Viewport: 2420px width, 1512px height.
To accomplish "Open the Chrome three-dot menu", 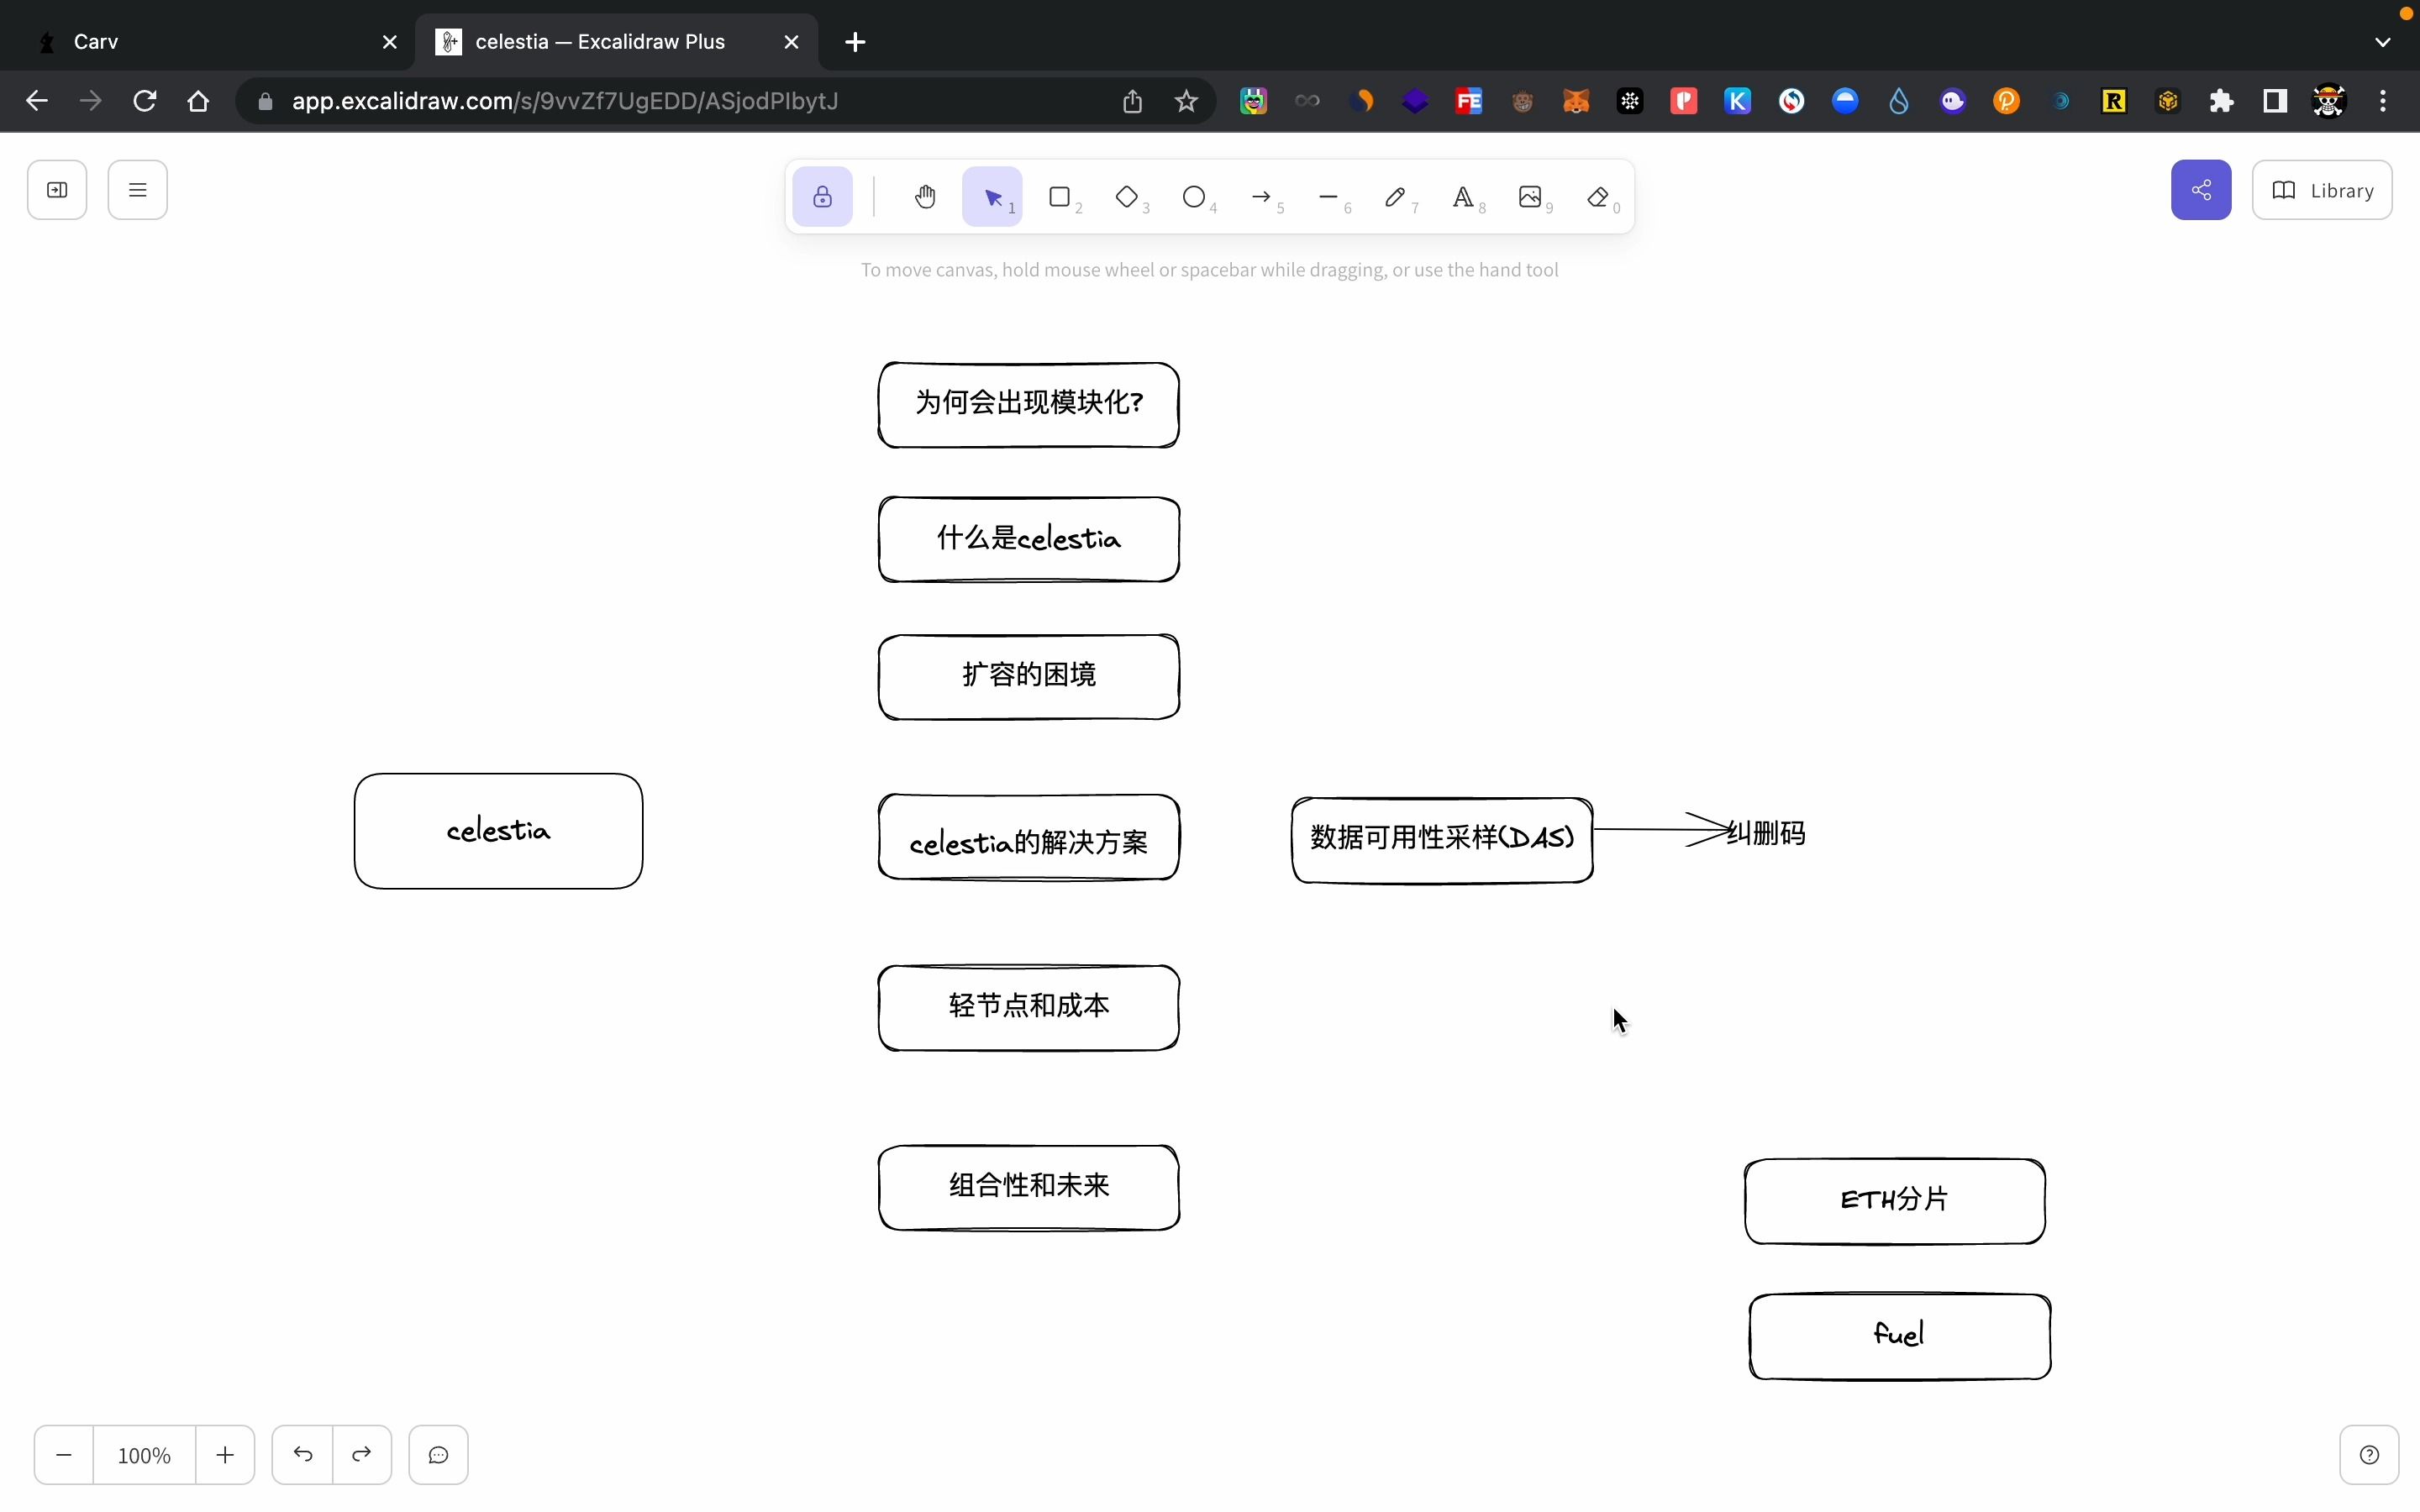I will pos(2383,101).
